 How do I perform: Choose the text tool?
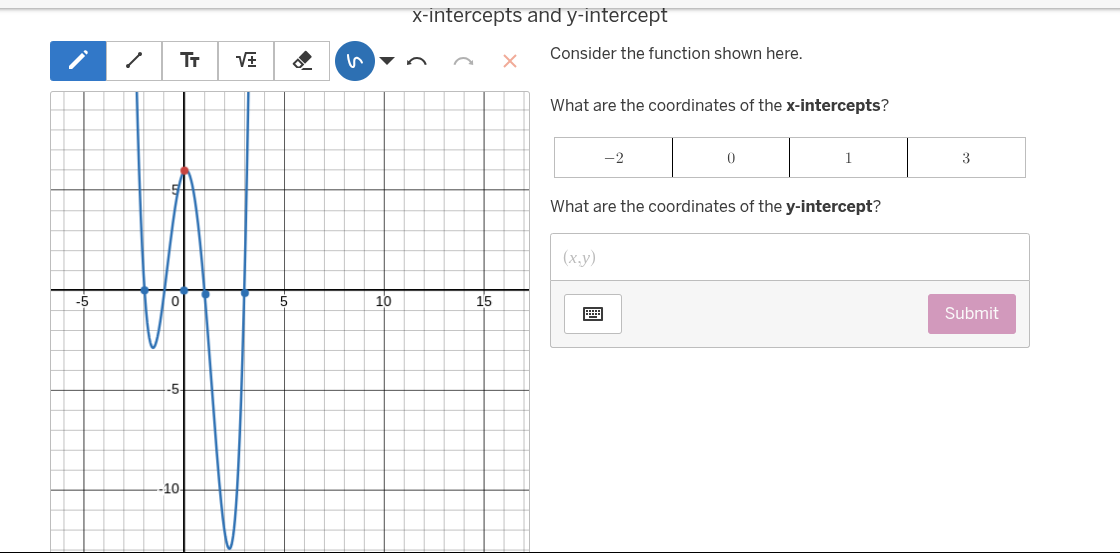click(189, 61)
